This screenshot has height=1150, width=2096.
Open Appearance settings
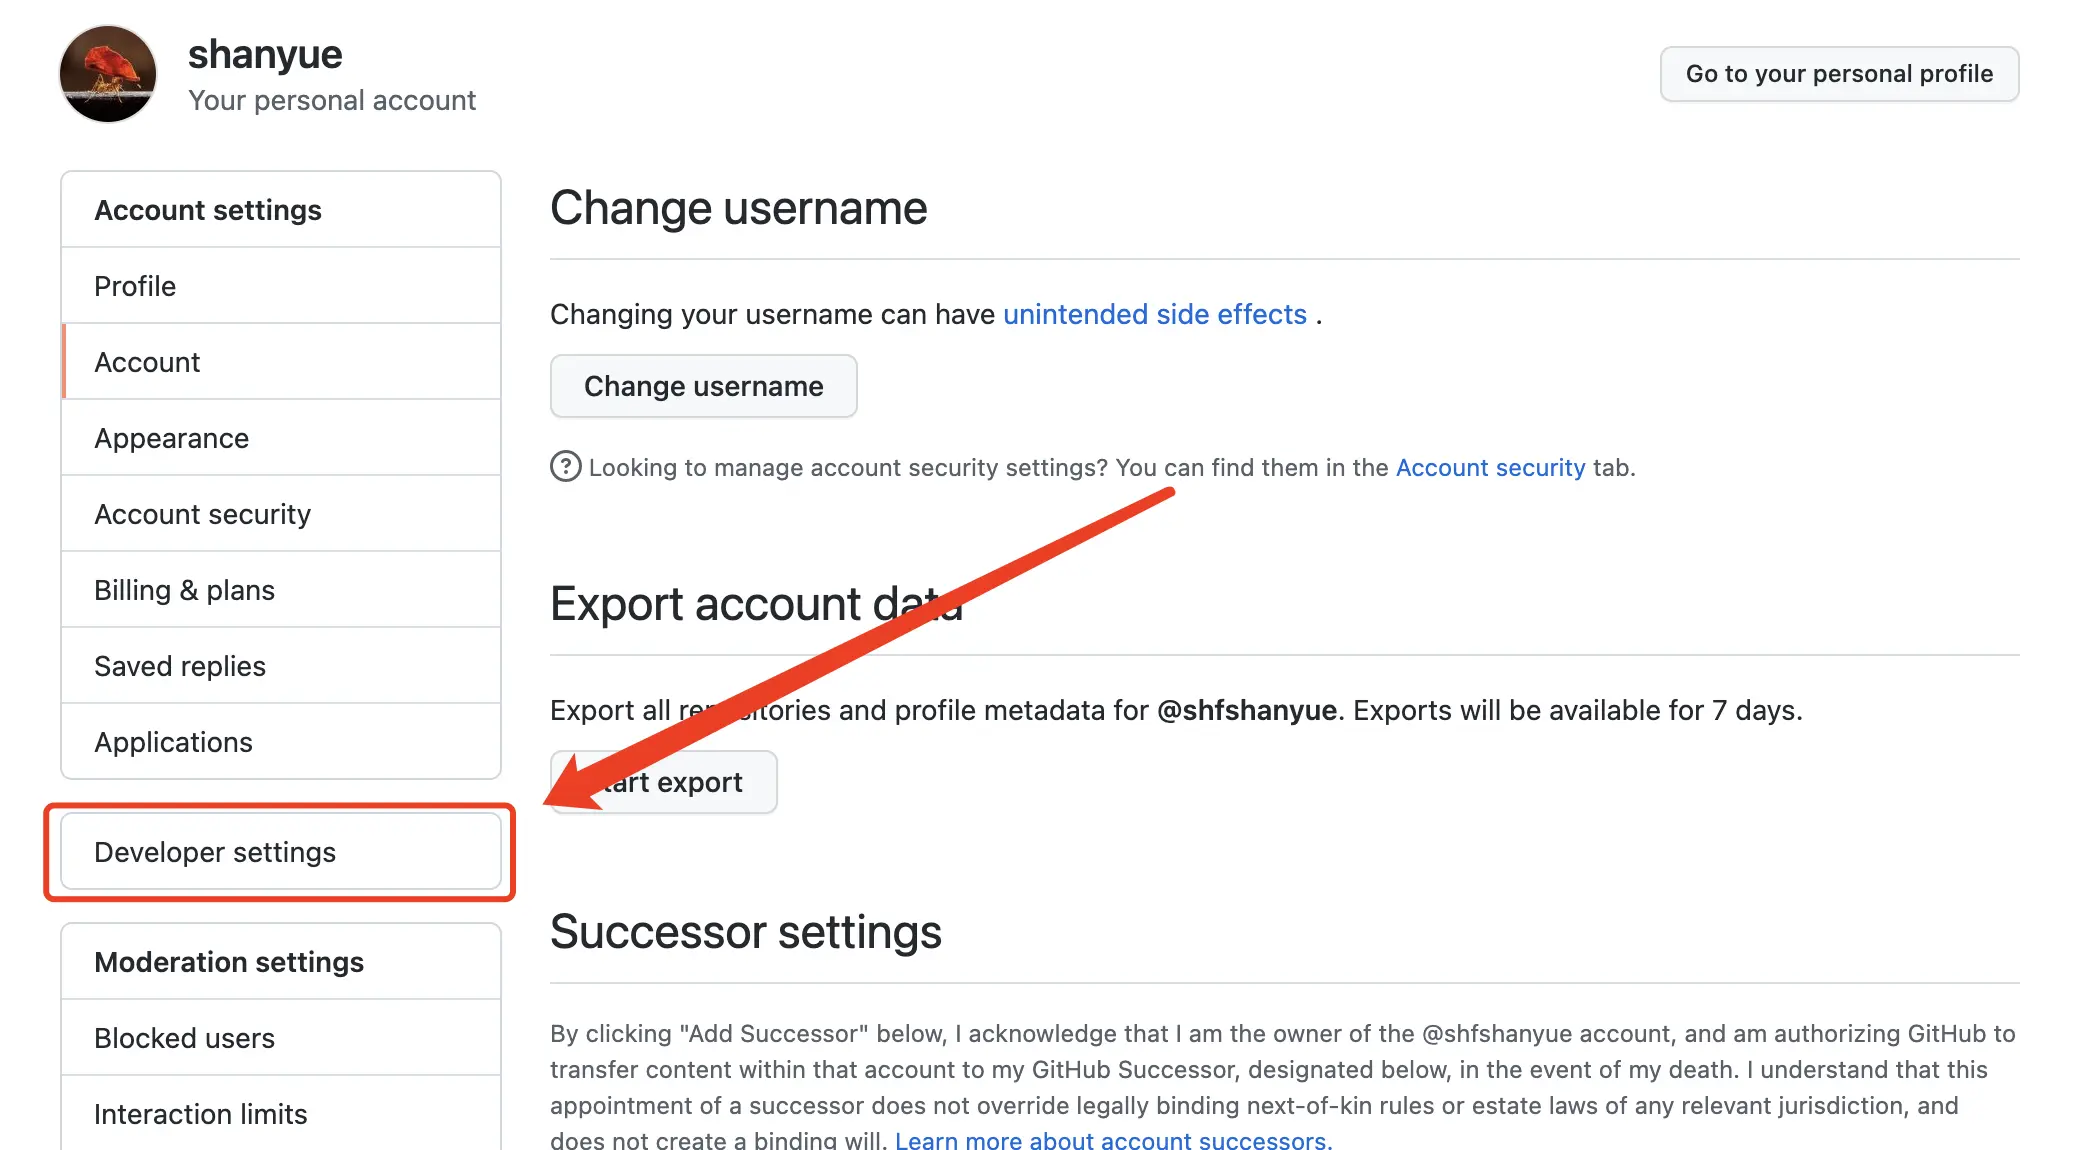[x=281, y=438]
